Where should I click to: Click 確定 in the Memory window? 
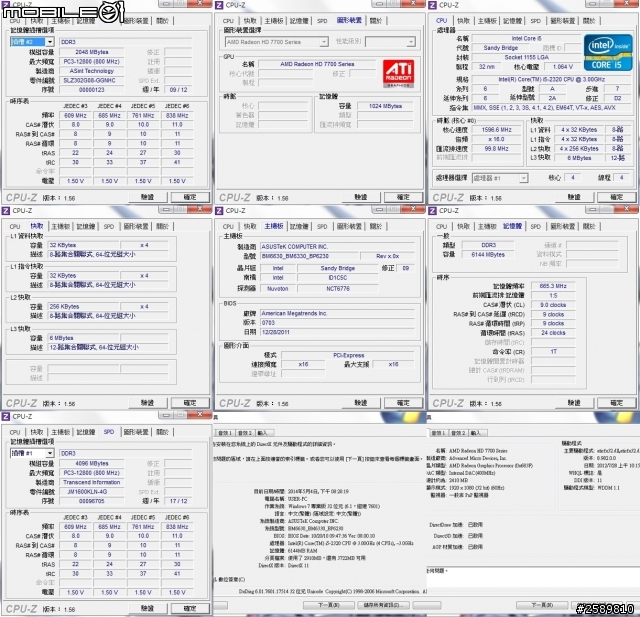point(617,403)
